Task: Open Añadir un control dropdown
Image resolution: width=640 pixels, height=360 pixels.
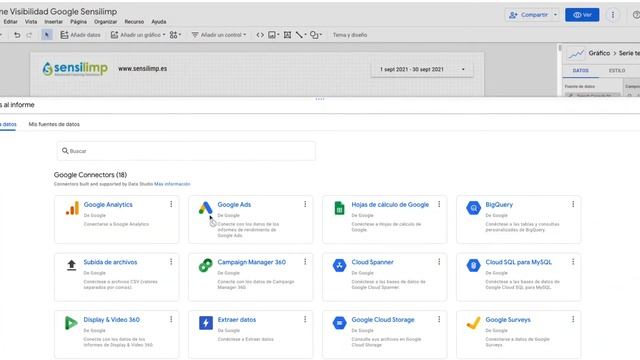Action: pos(219,35)
